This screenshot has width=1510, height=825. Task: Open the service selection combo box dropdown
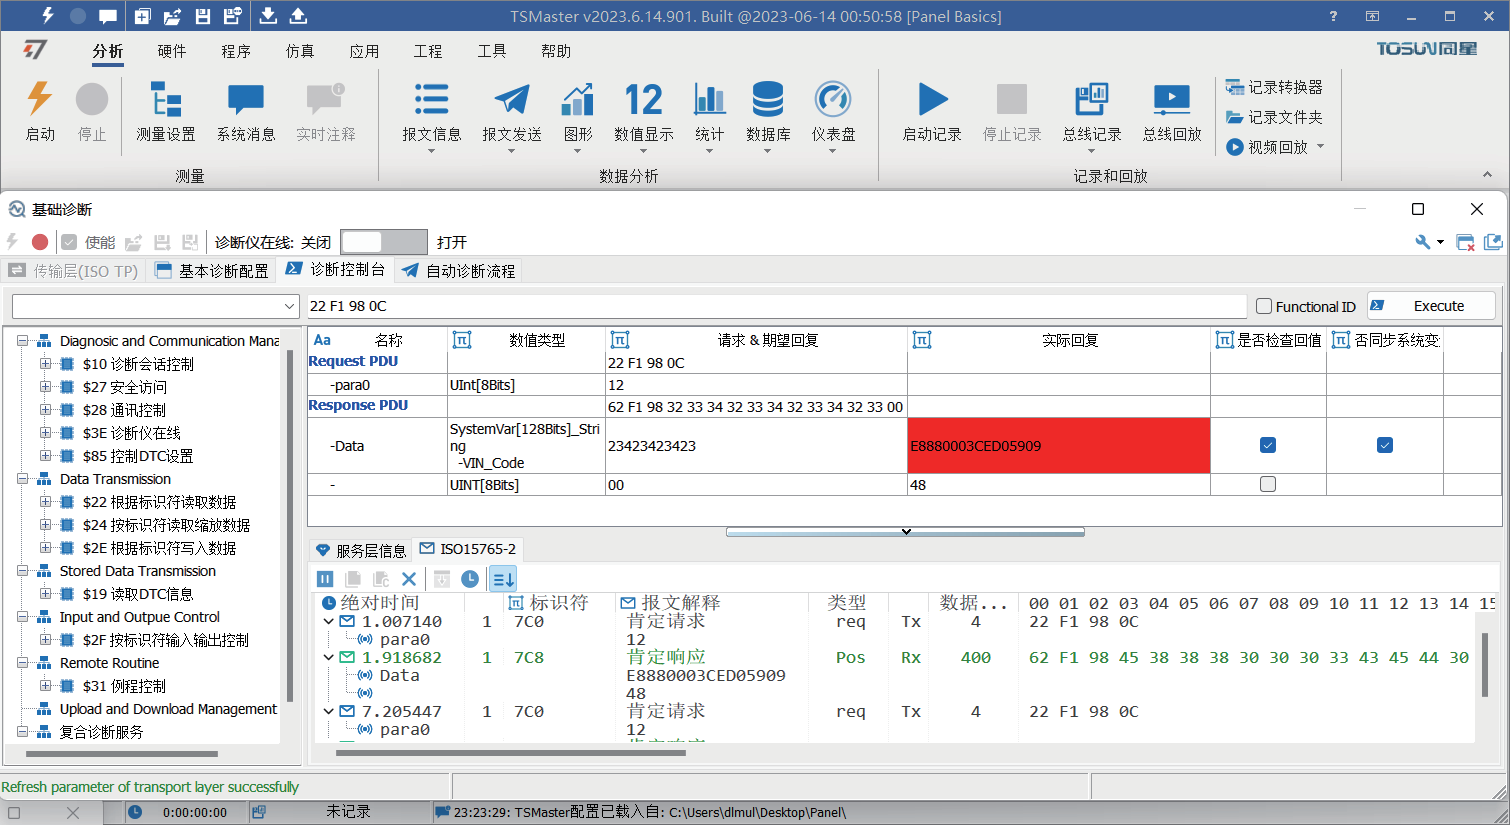coord(289,307)
